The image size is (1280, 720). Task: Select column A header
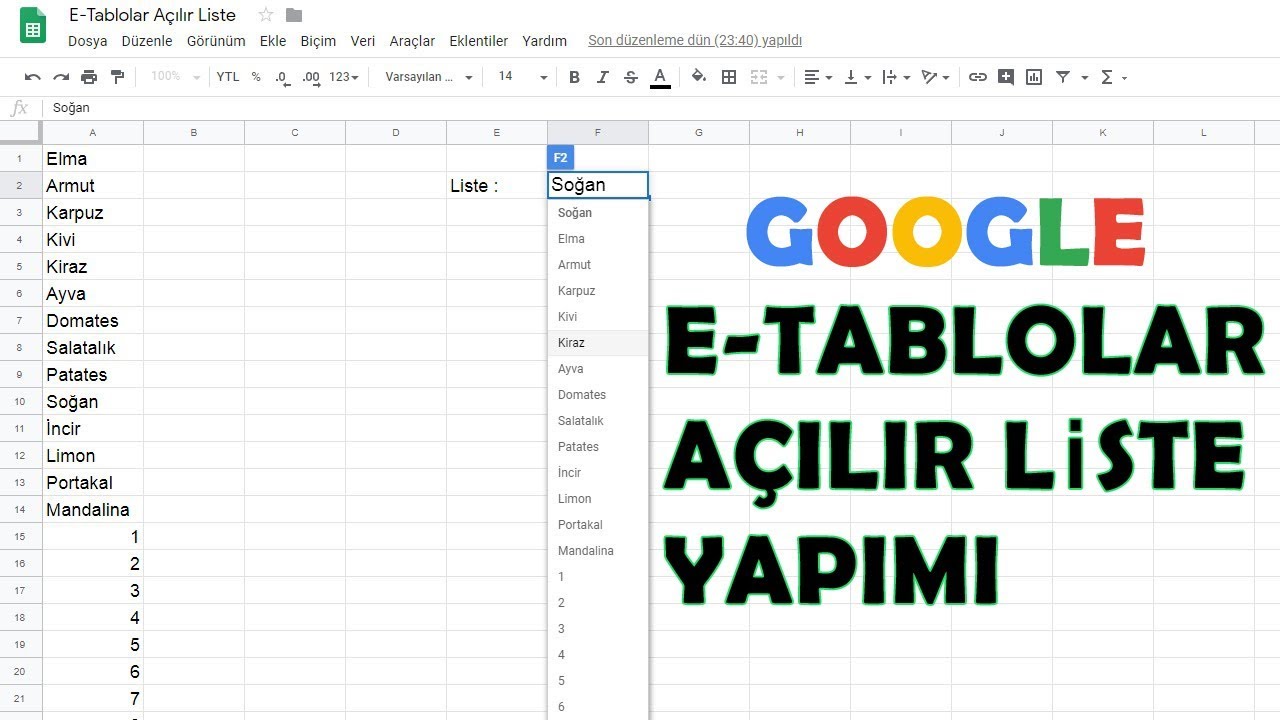coord(93,133)
